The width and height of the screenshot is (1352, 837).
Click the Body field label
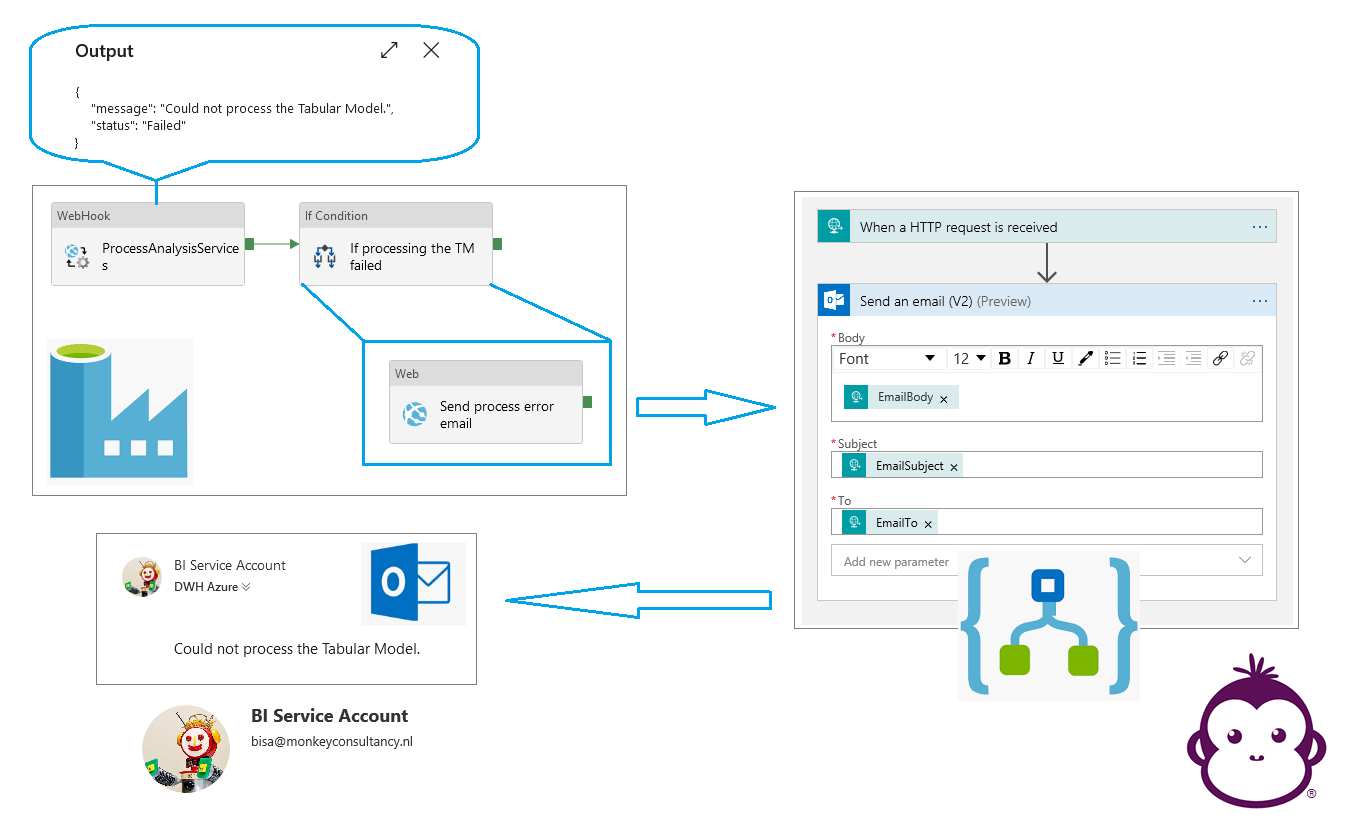pos(851,338)
